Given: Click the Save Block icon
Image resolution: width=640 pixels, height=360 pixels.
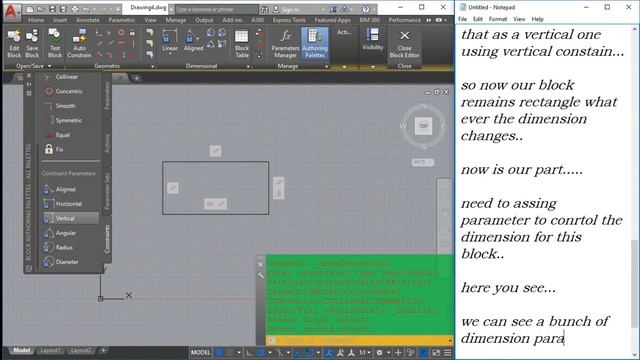Looking at the screenshot, I should (32, 44).
